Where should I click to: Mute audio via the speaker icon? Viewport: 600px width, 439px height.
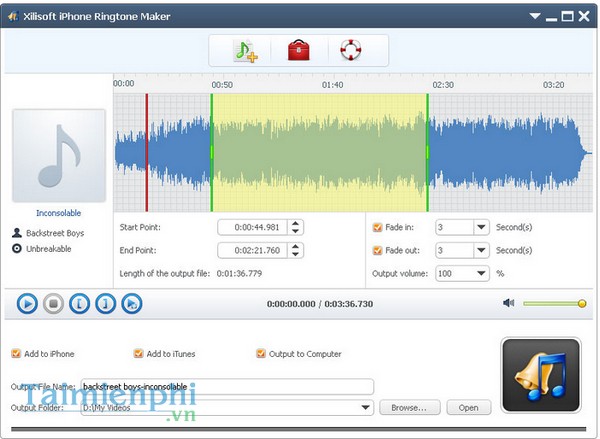[x=509, y=303]
